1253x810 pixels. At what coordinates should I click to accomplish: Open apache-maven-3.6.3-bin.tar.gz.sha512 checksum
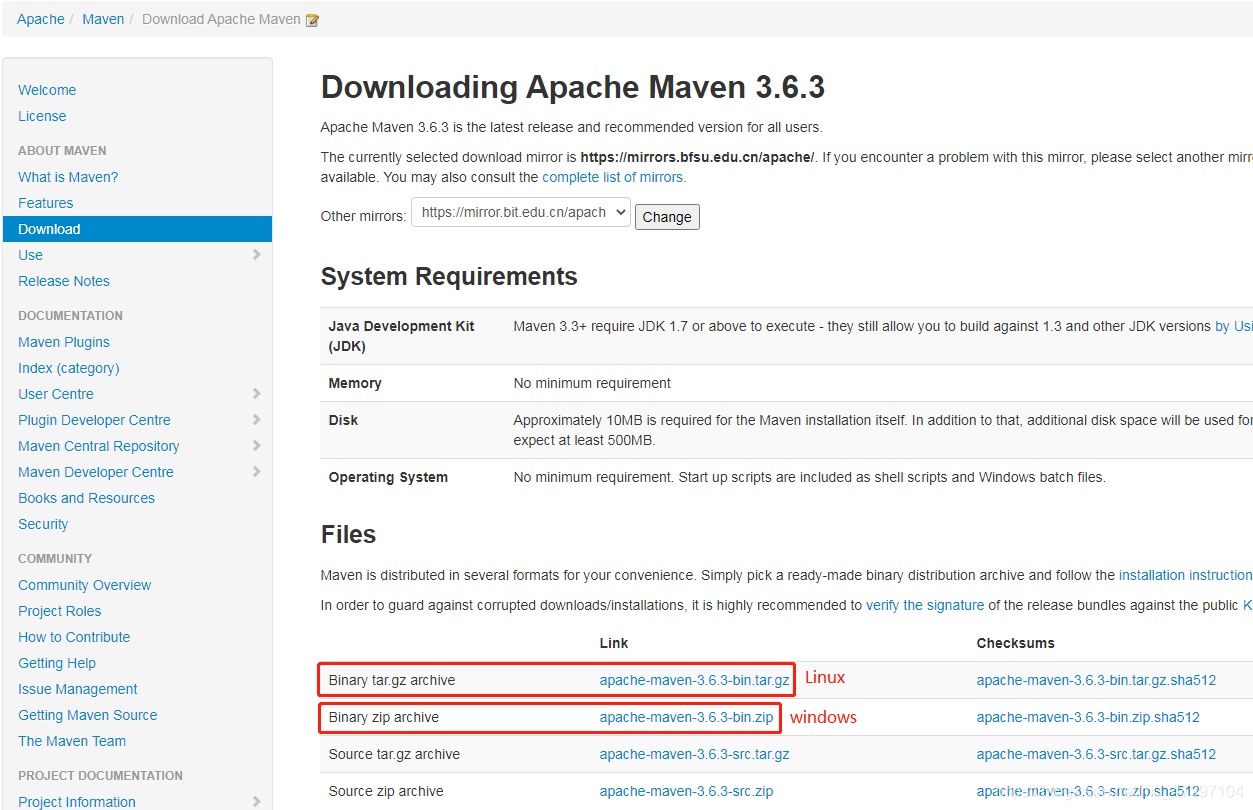pyautogui.click(x=1096, y=680)
